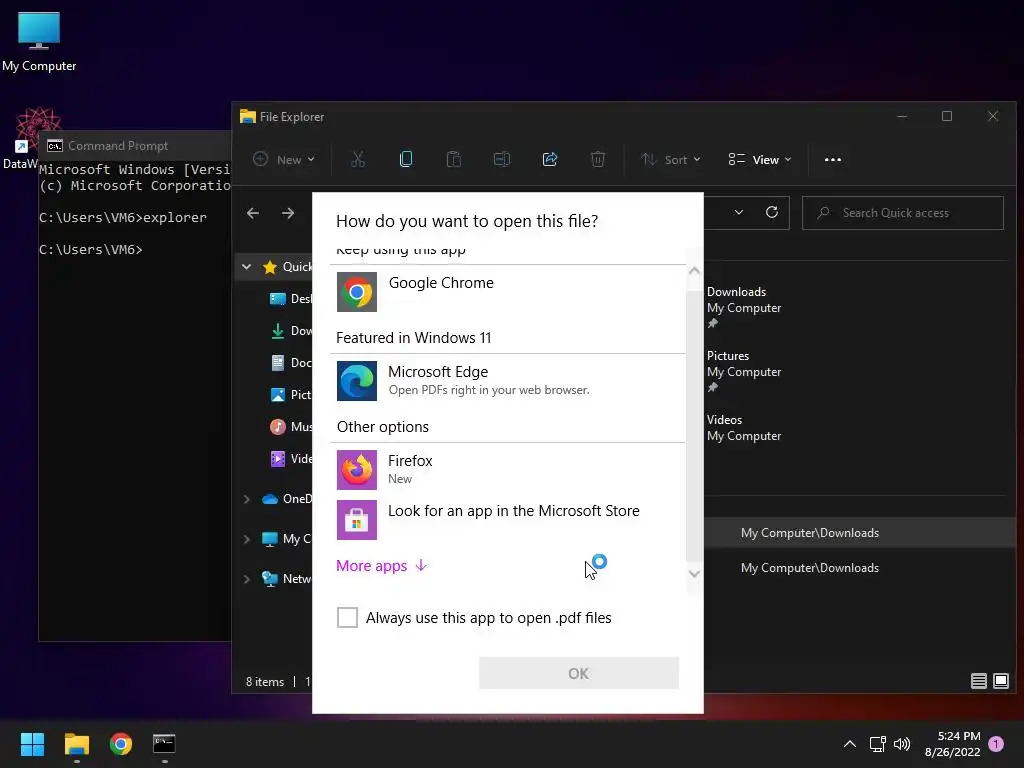Image resolution: width=1024 pixels, height=768 pixels.
Task: Open Pictures in the navigation pane
Action: point(291,394)
